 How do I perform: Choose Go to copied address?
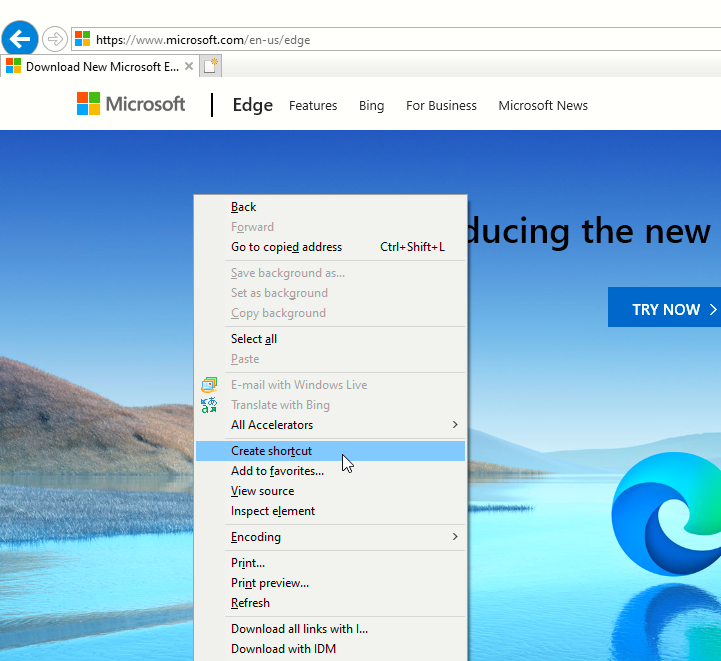click(x=330, y=247)
